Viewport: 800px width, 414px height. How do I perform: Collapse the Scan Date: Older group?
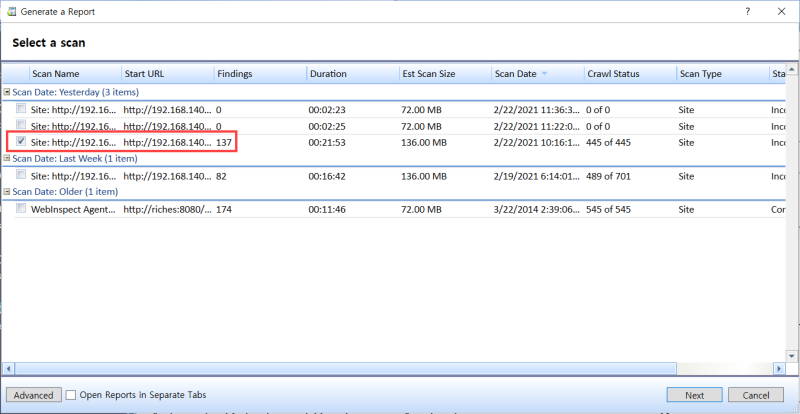coord(7,192)
